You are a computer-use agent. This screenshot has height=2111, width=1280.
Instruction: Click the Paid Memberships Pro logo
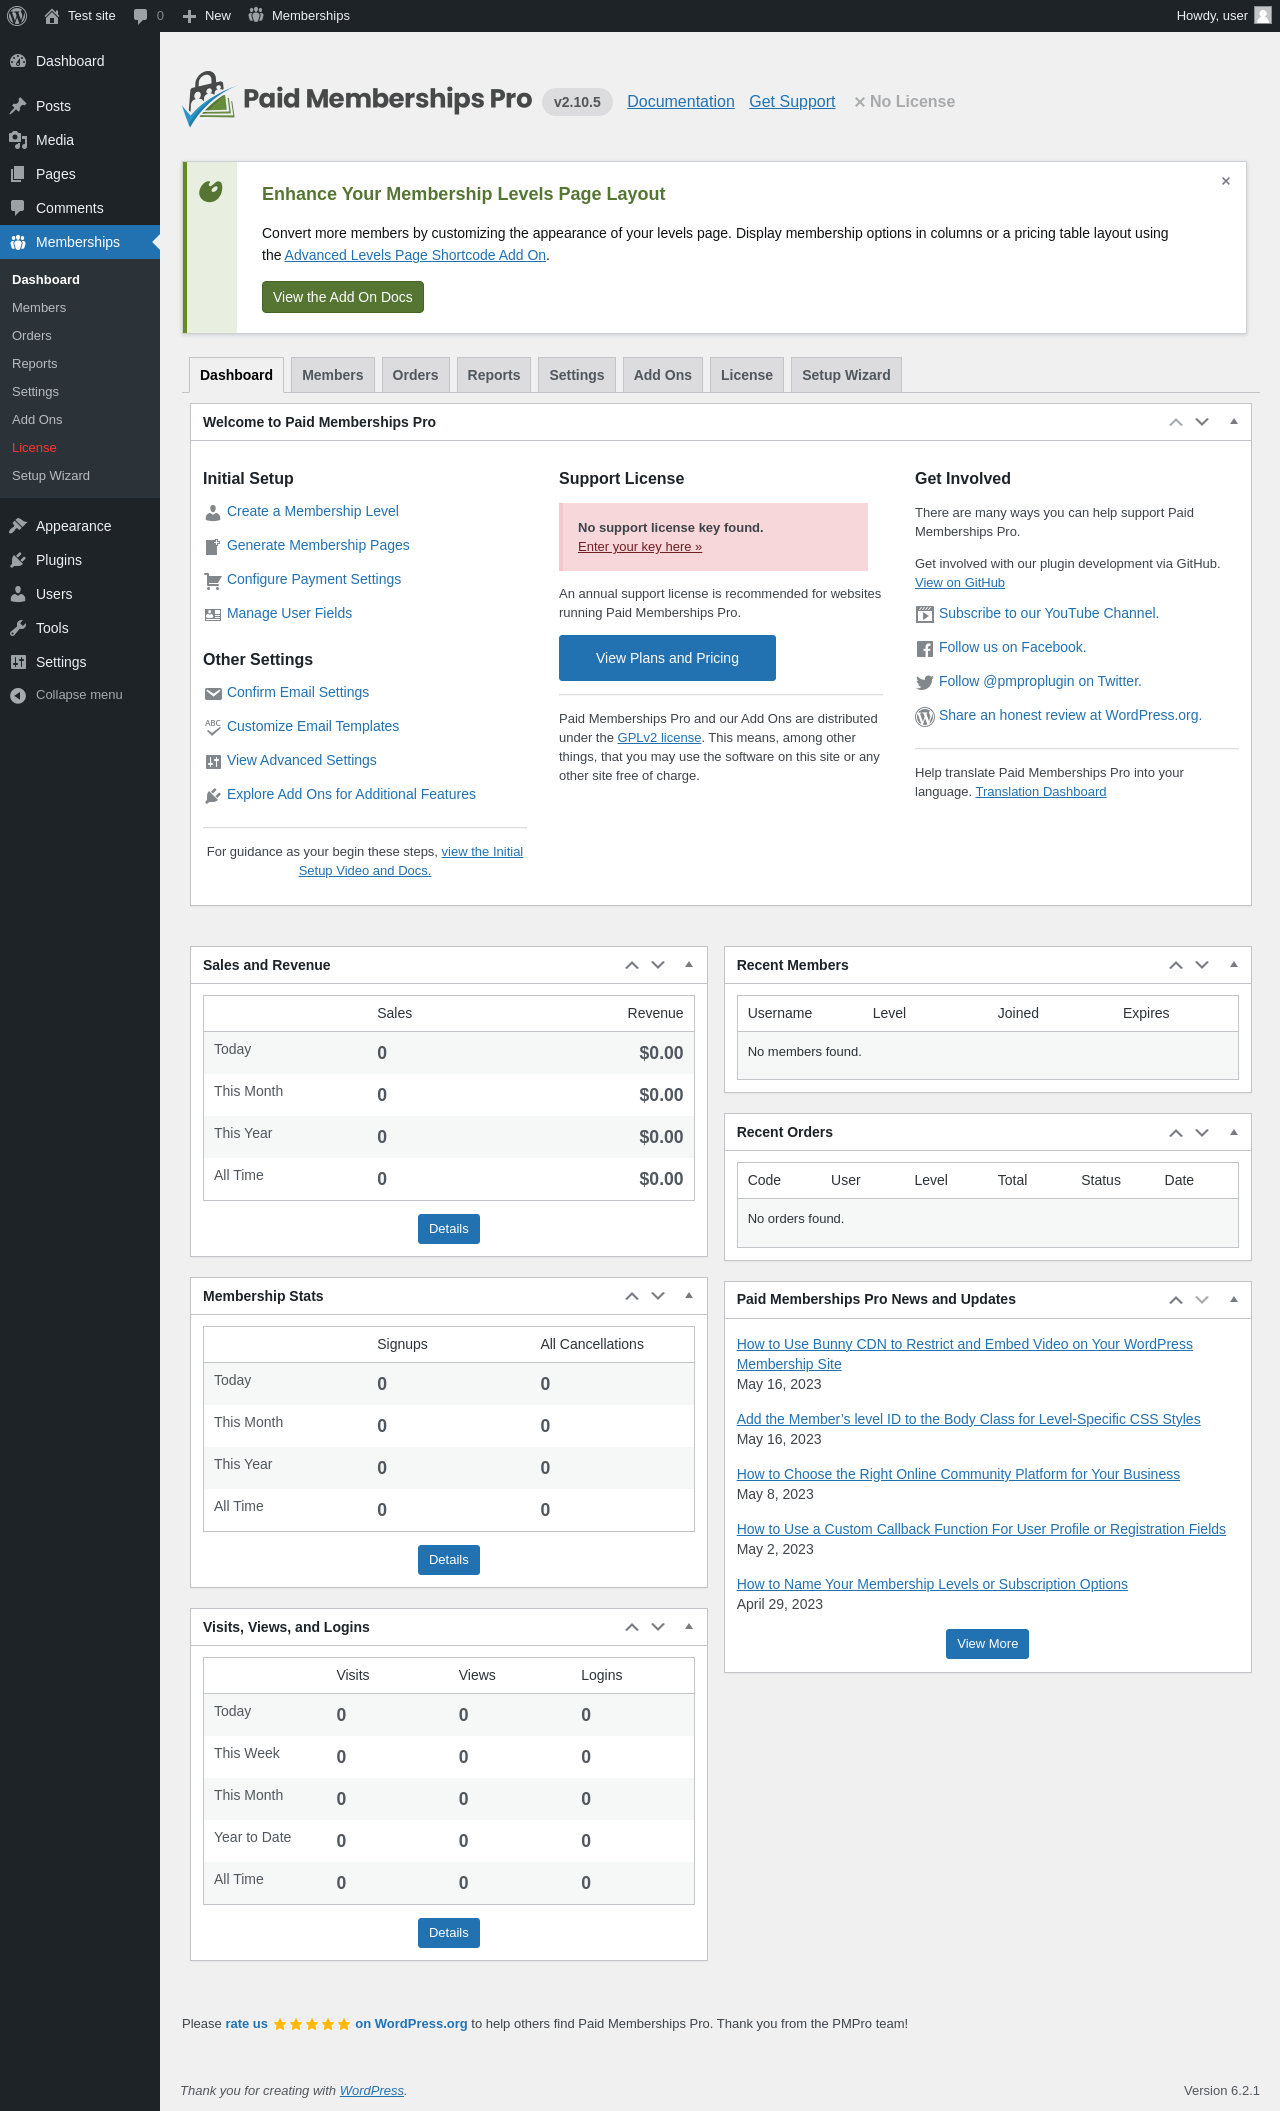click(x=357, y=99)
